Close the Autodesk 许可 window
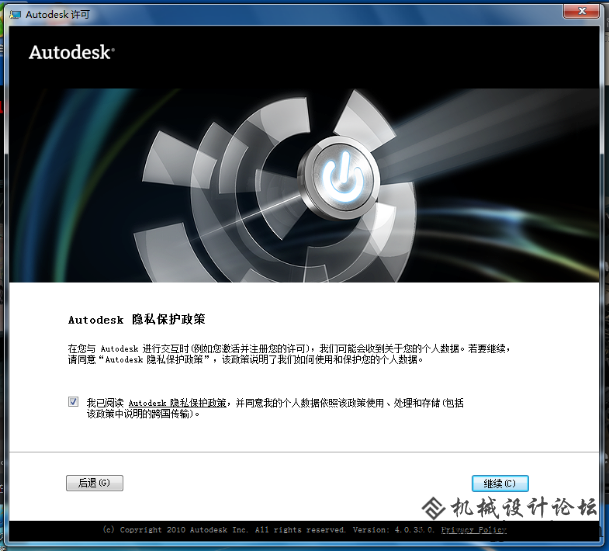This screenshot has width=610, height=551. 581,11
